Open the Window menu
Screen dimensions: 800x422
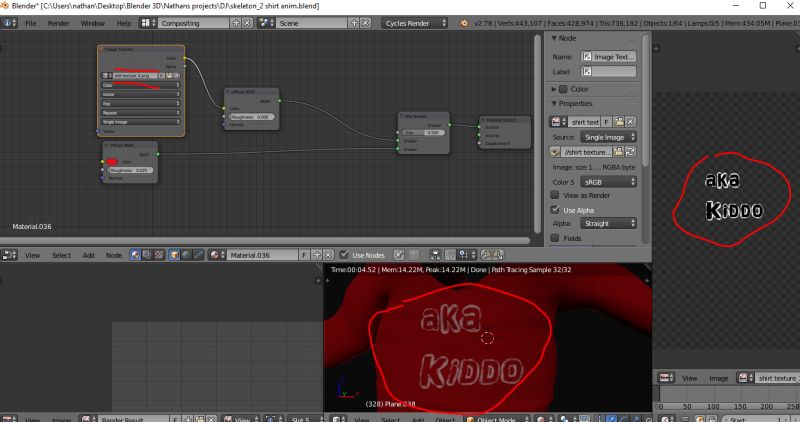click(x=92, y=23)
